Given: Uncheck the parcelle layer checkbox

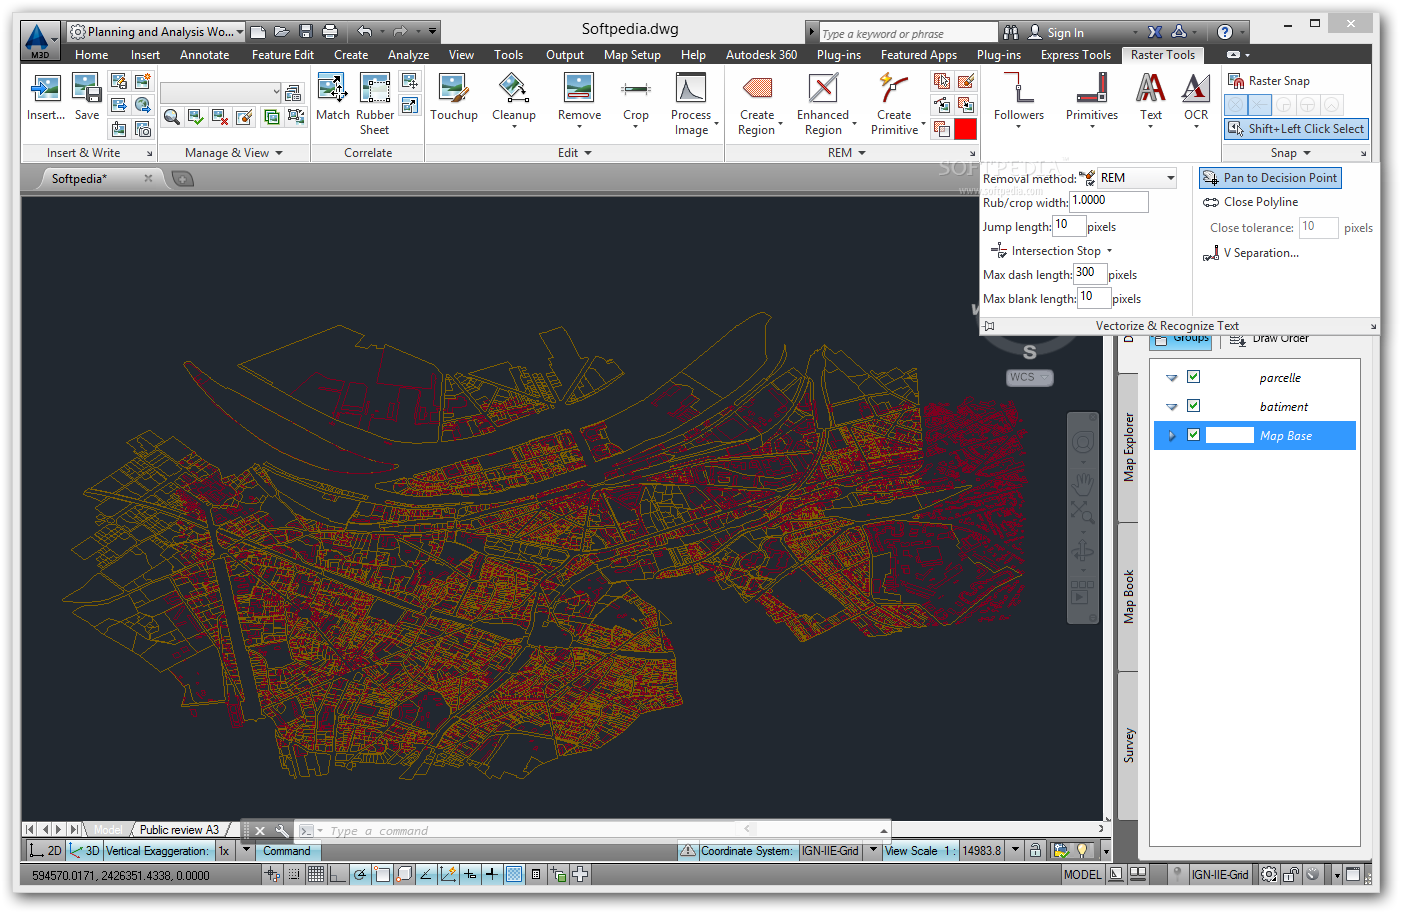Looking at the screenshot, I should point(1193,377).
